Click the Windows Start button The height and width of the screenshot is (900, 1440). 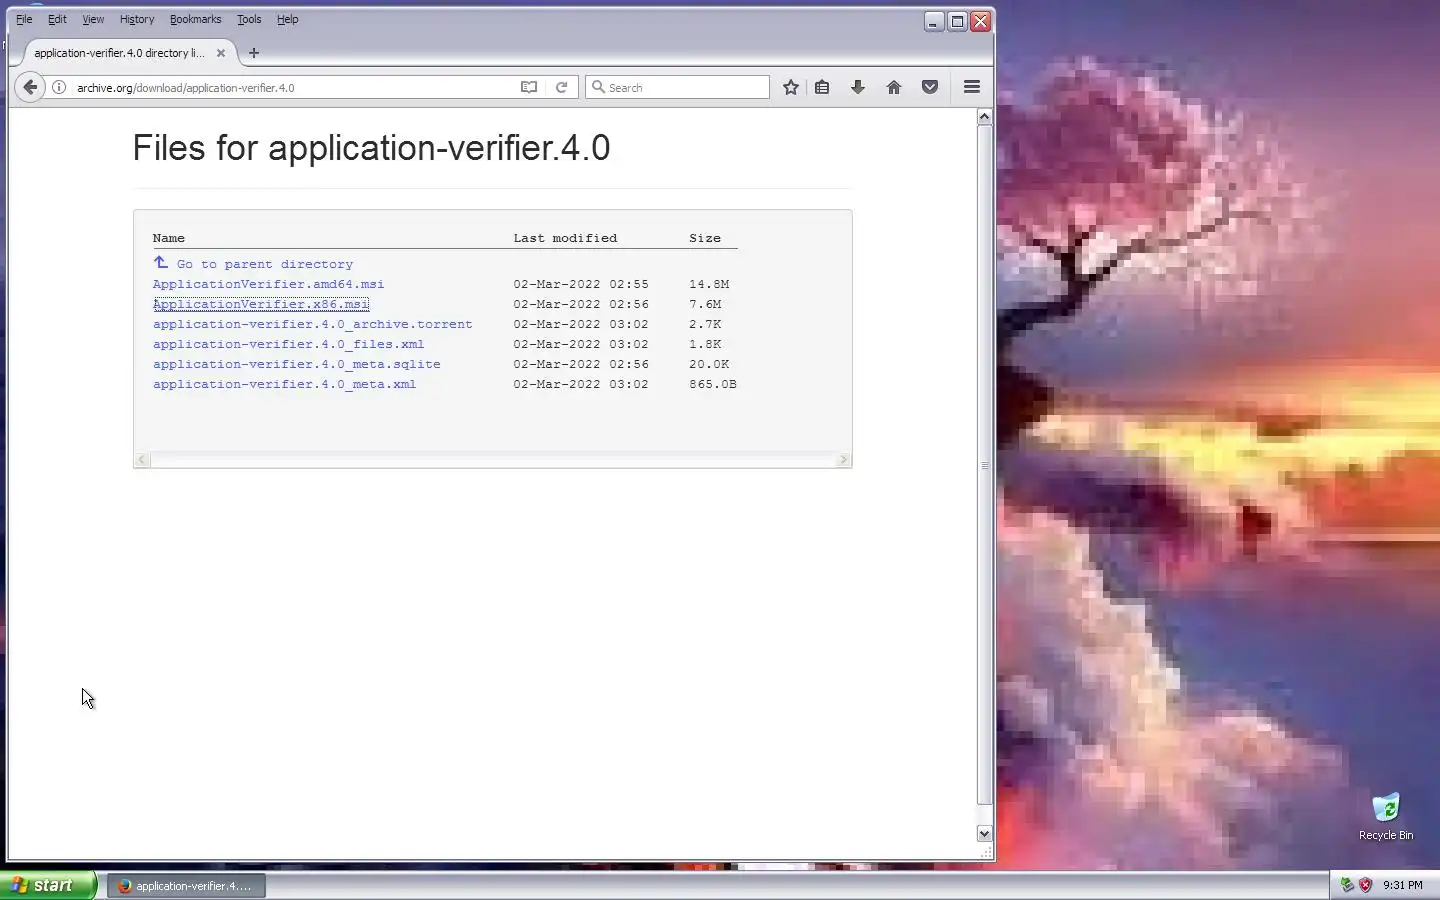pyautogui.click(x=48, y=886)
